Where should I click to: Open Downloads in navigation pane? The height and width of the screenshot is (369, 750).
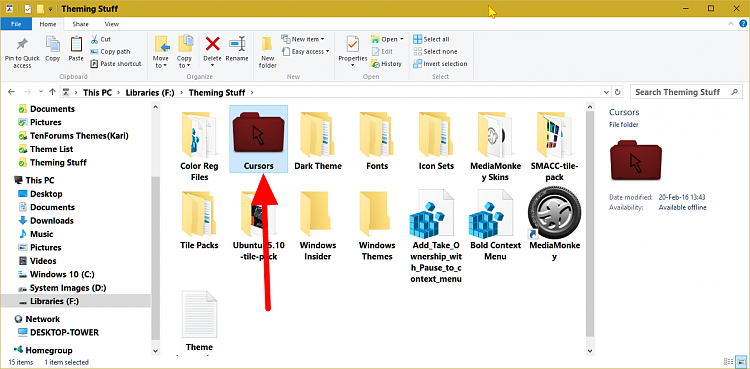coord(52,221)
